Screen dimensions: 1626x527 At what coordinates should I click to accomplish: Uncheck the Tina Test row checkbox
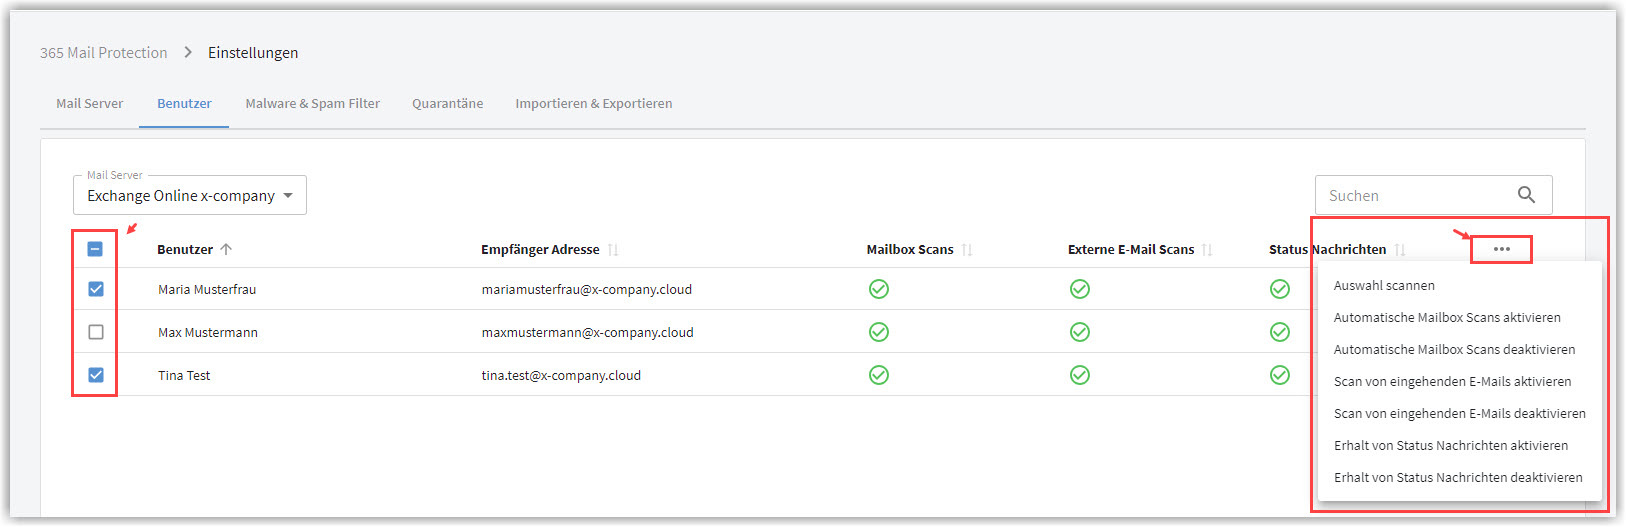click(96, 375)
